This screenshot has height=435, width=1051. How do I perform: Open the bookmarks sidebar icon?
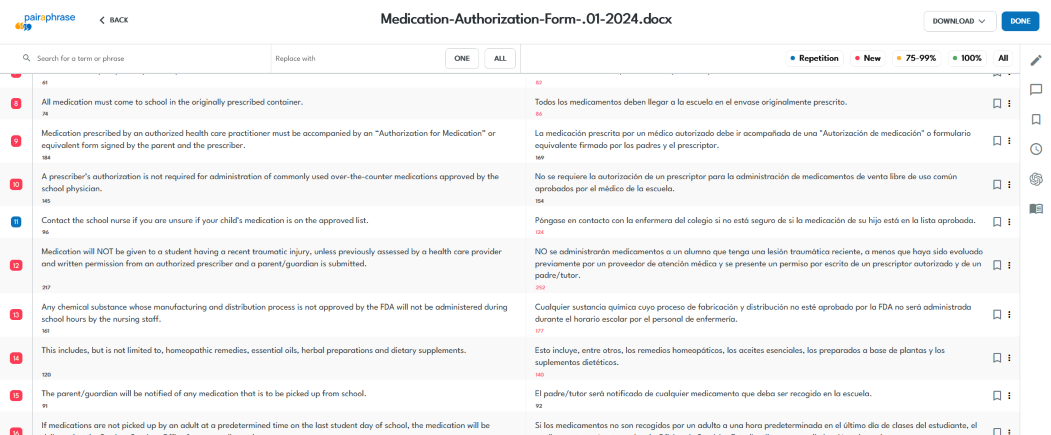pos(1036,119)
